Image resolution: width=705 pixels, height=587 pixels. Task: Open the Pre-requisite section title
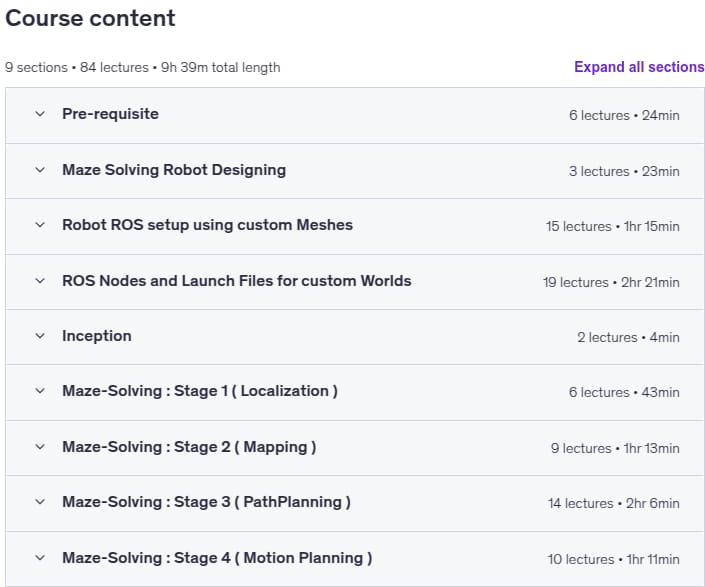point(110,114)
